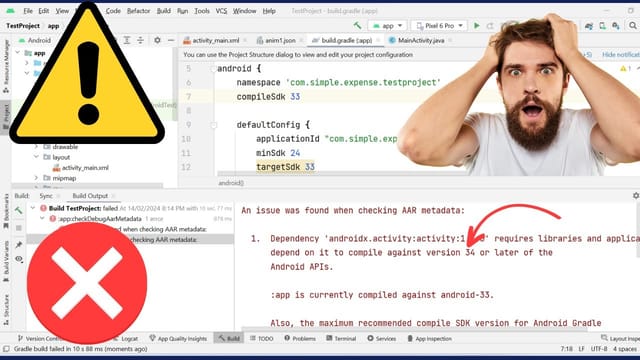640x360 pixels.
Task: Open the TODO tool window
Action: pyautogui.click(x=261, y=338)
